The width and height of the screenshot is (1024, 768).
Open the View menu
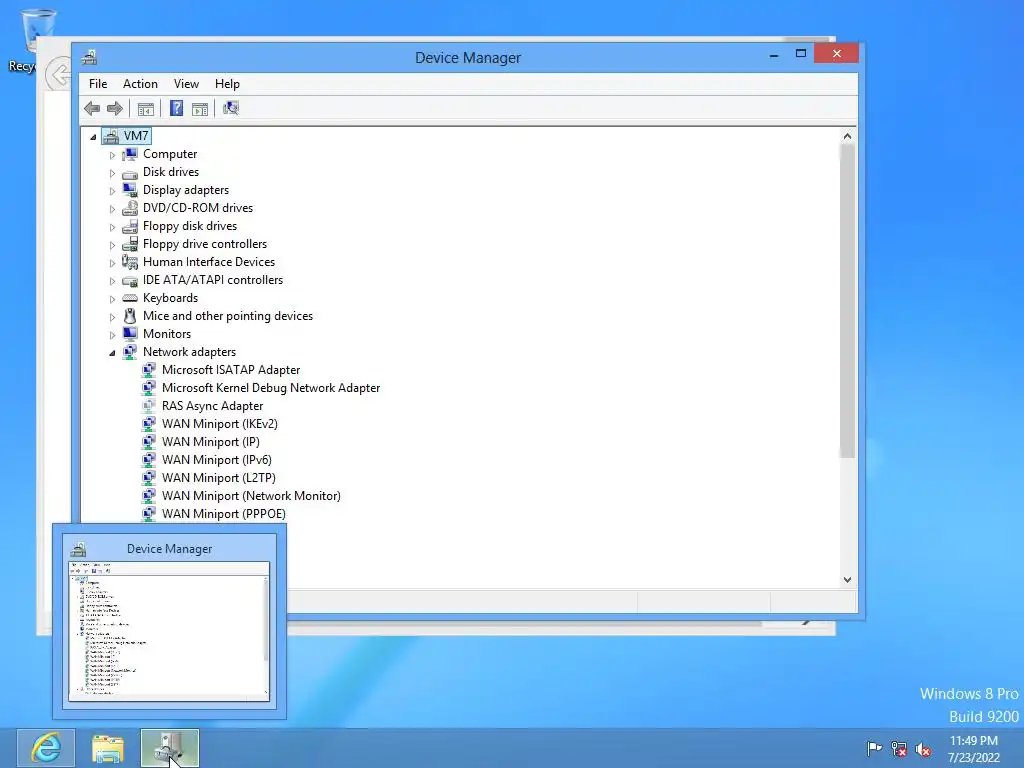coord(186,84)
